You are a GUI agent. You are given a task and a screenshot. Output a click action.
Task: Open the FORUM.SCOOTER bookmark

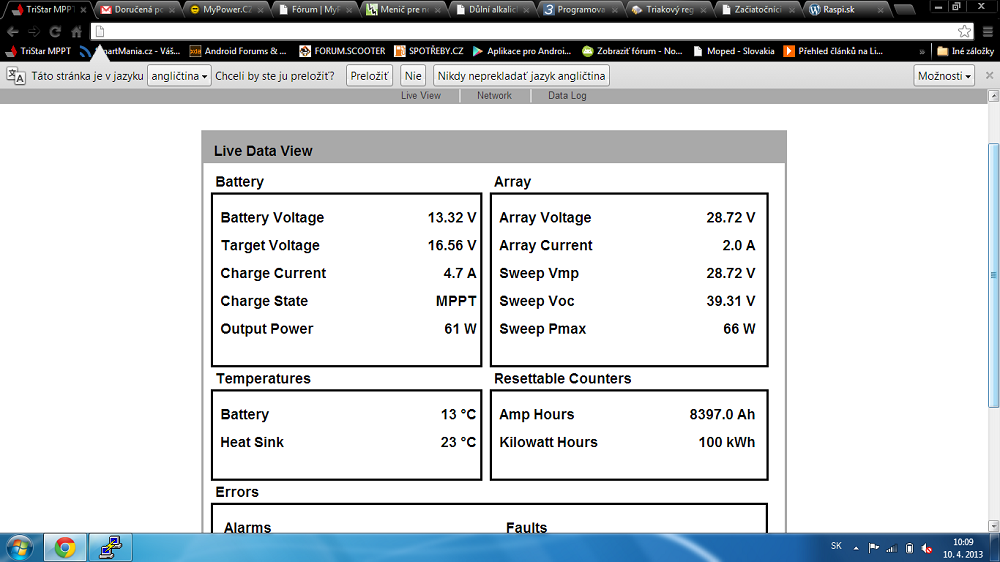[x=342, y=51]
